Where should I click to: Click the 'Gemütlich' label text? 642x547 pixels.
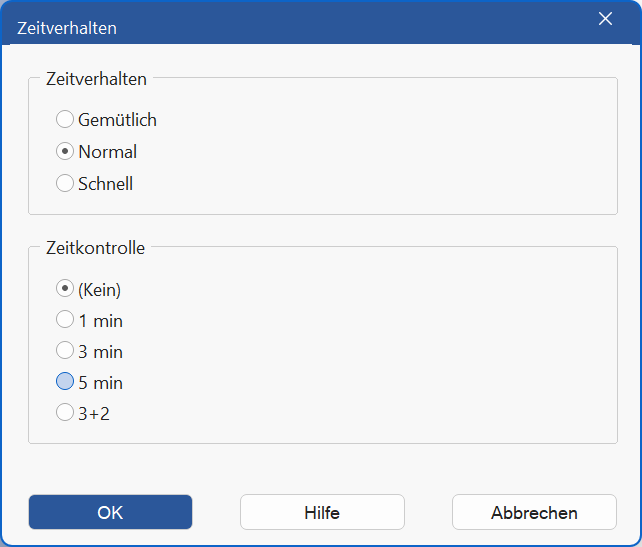[118, 120]
